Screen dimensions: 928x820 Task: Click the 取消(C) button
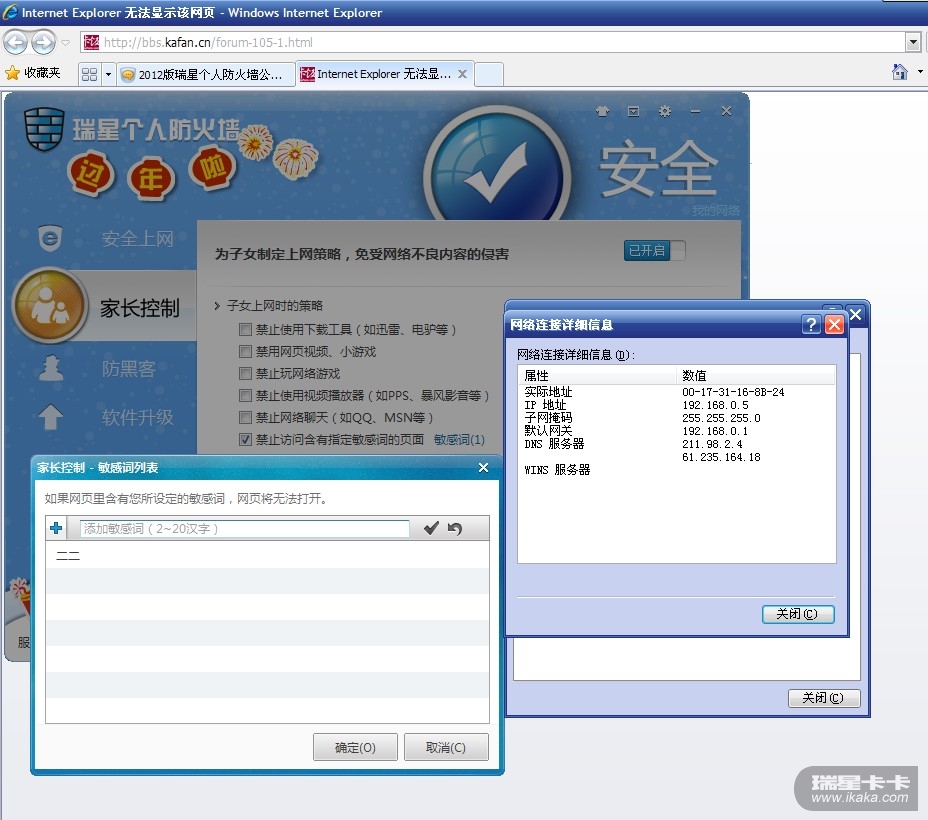[x=446, y=747]
